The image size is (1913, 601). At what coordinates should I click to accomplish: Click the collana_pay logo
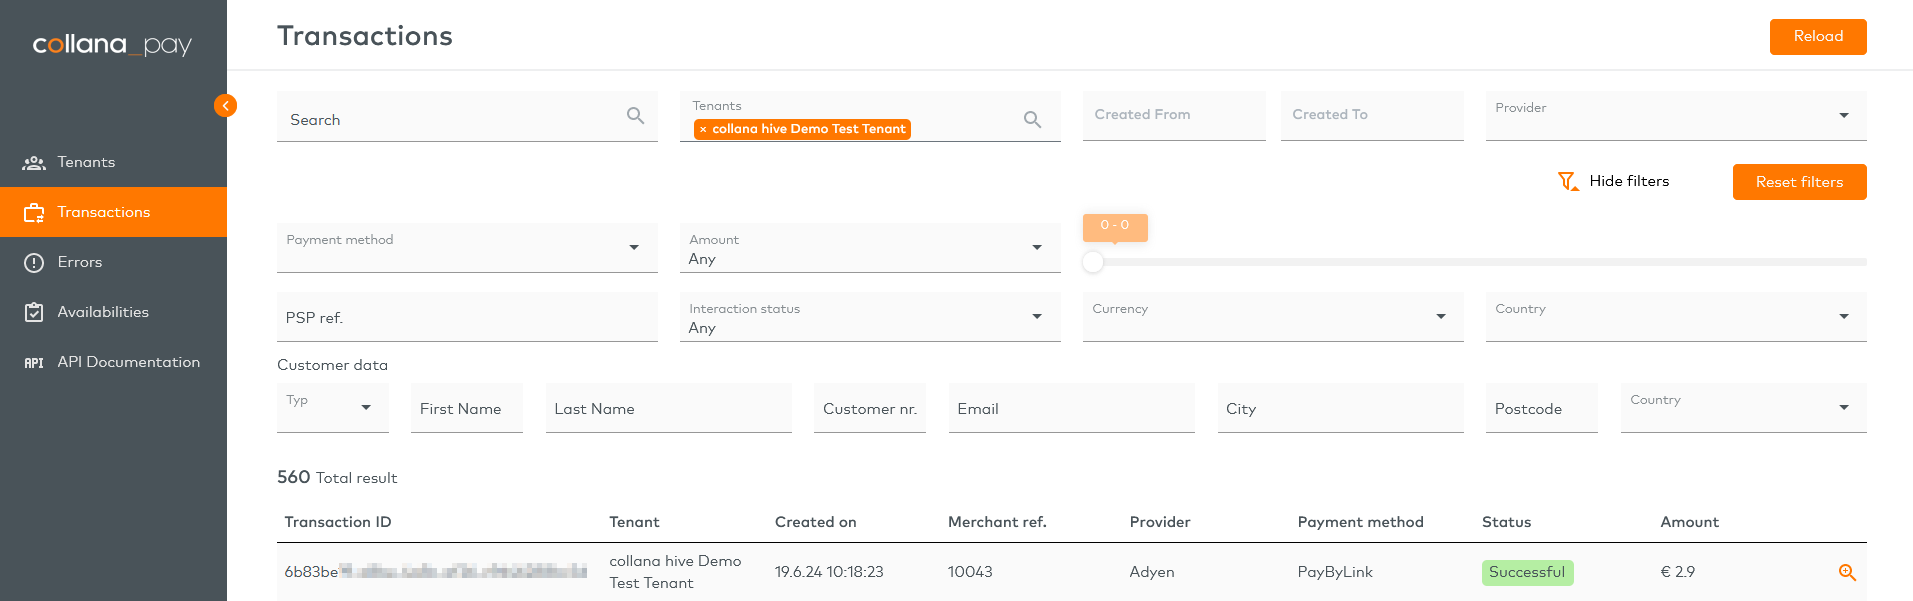pos(112,45)
